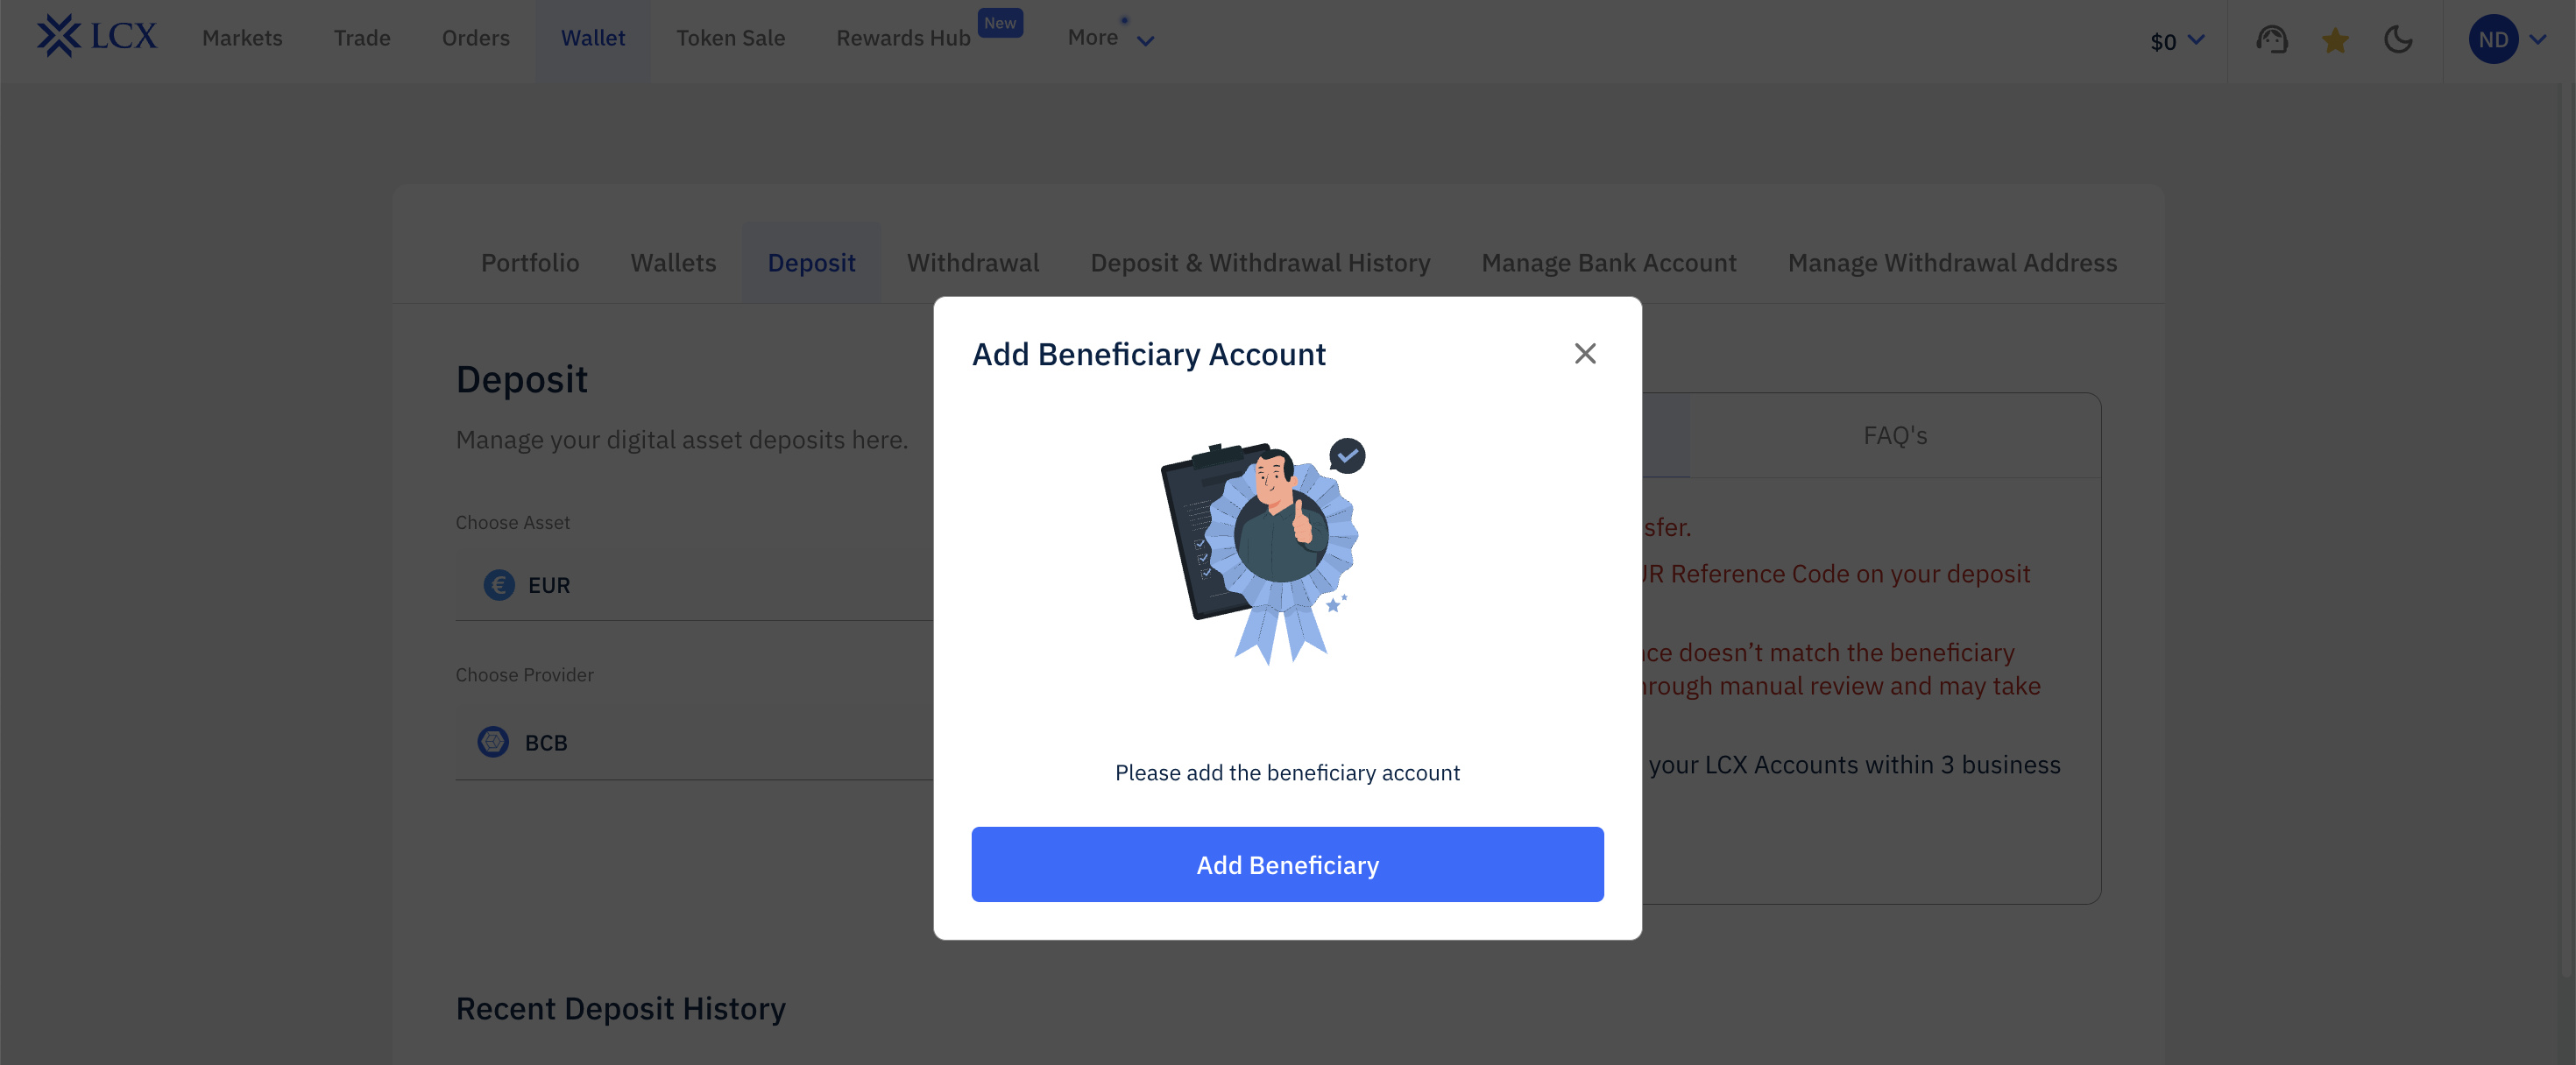2576x1065 pixels.
Task: Open the Manage Bank Account tab
Action: point(1608,262)
